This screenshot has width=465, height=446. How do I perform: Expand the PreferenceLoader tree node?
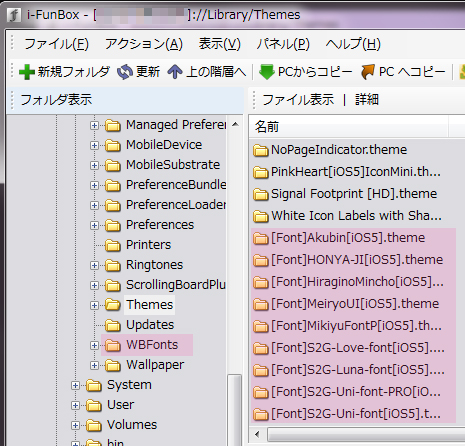tap(94, 205)
